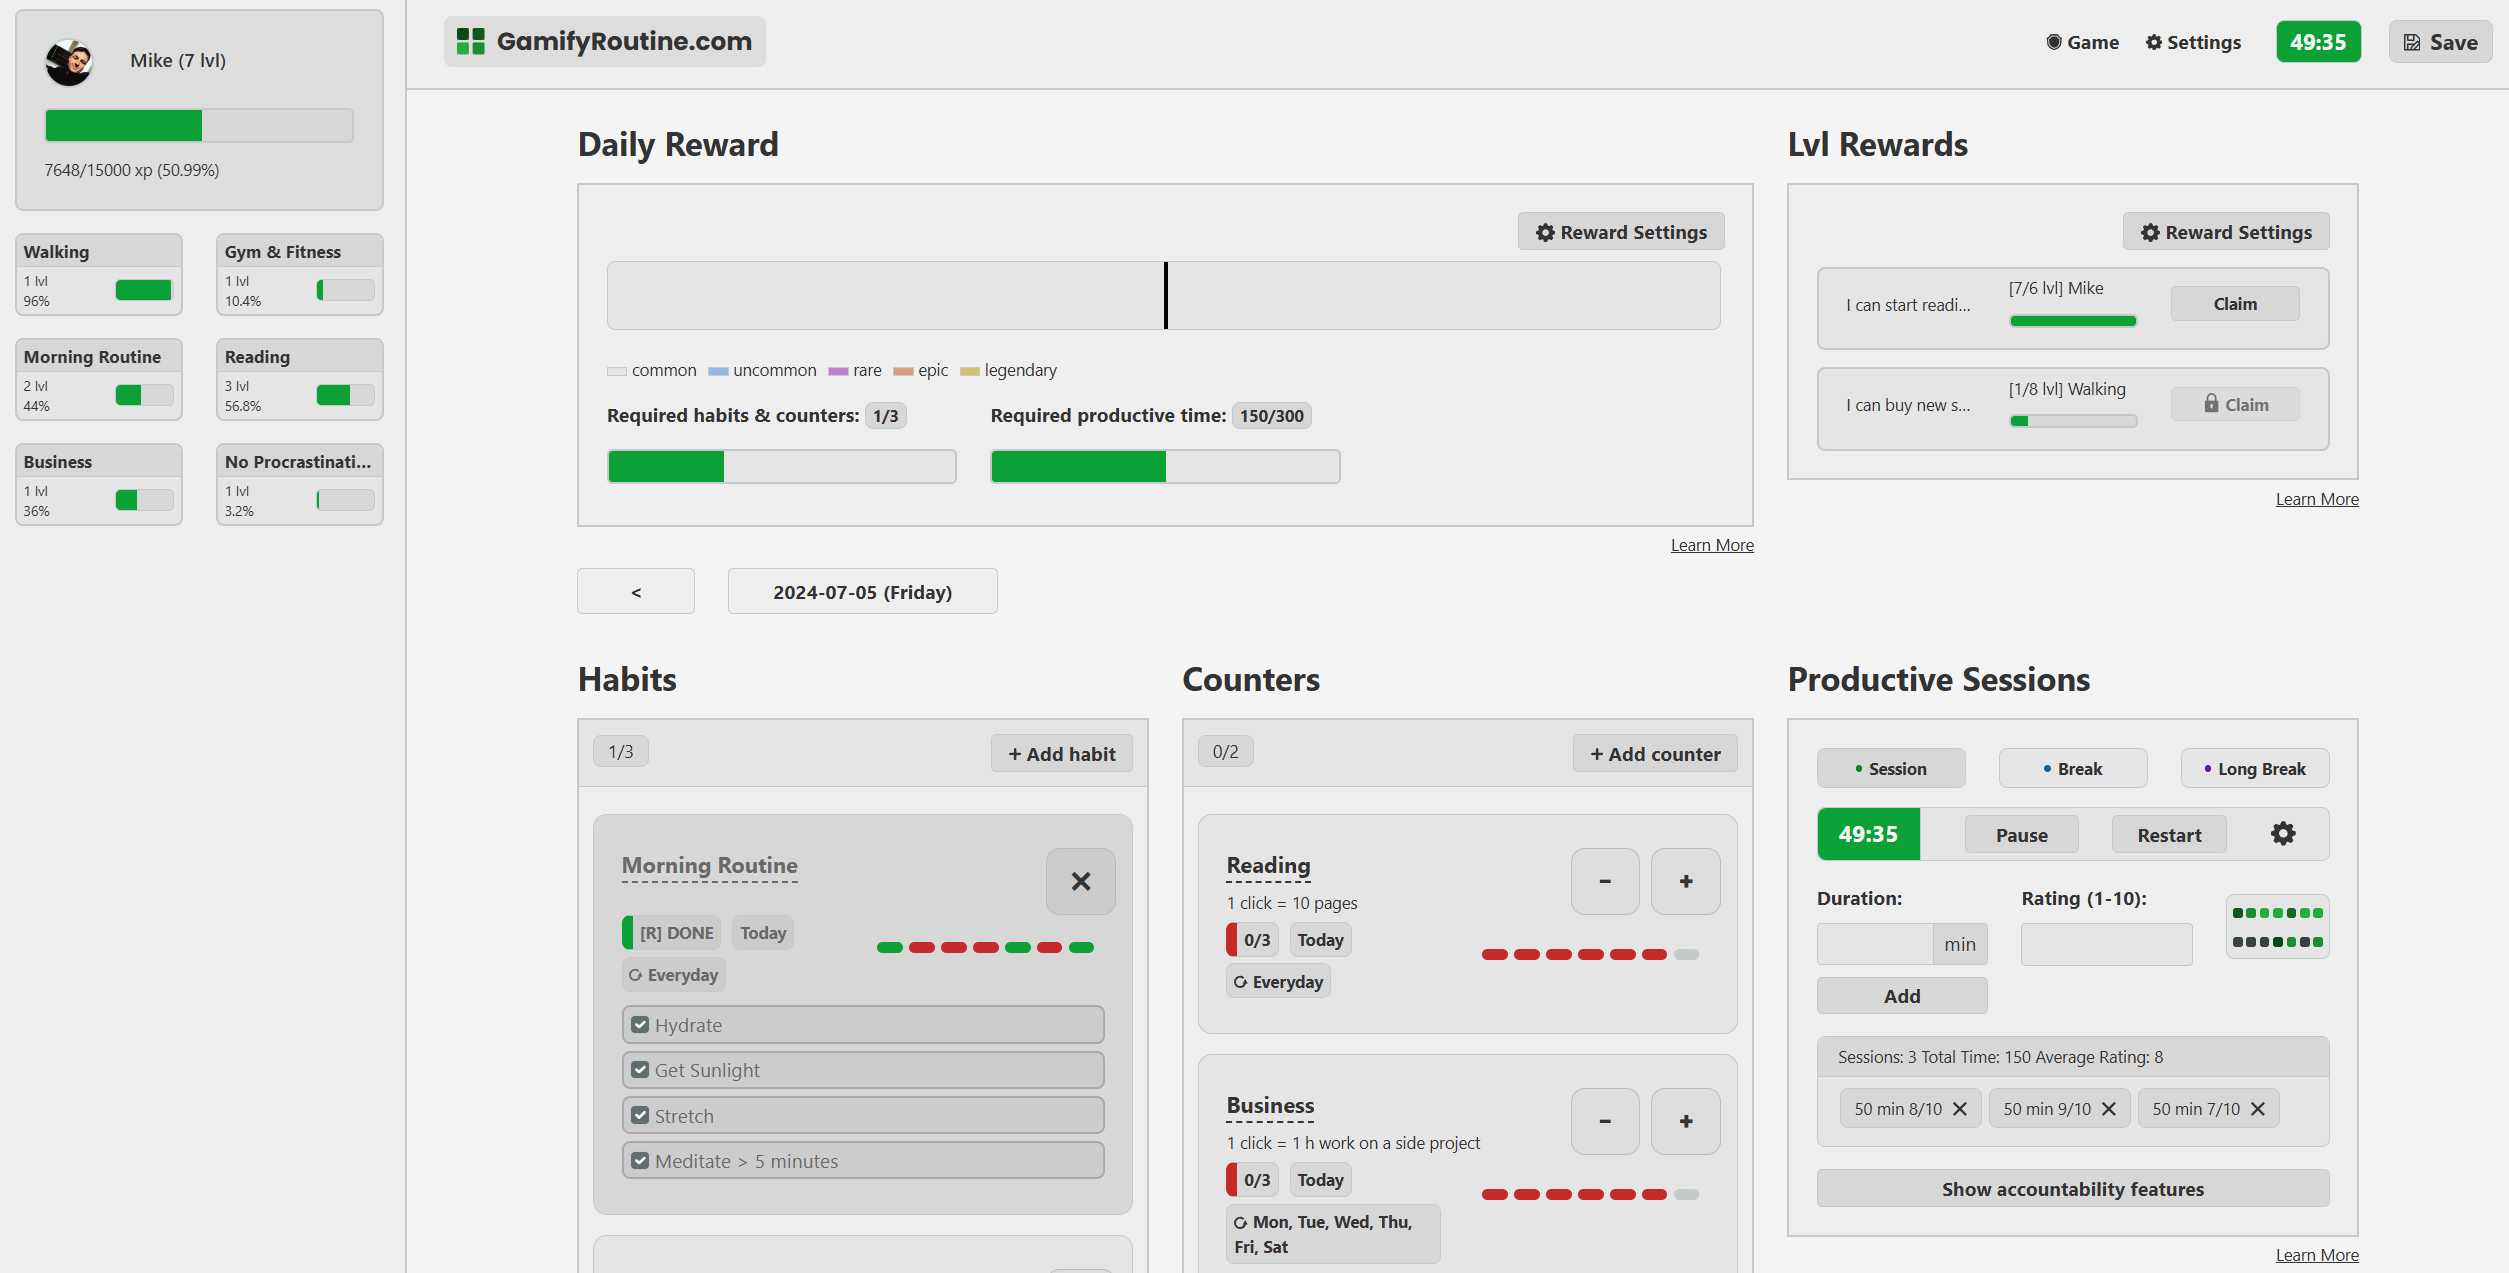
Task: Mark Morning Routine undone with X button
Action: coord(1080,881)
